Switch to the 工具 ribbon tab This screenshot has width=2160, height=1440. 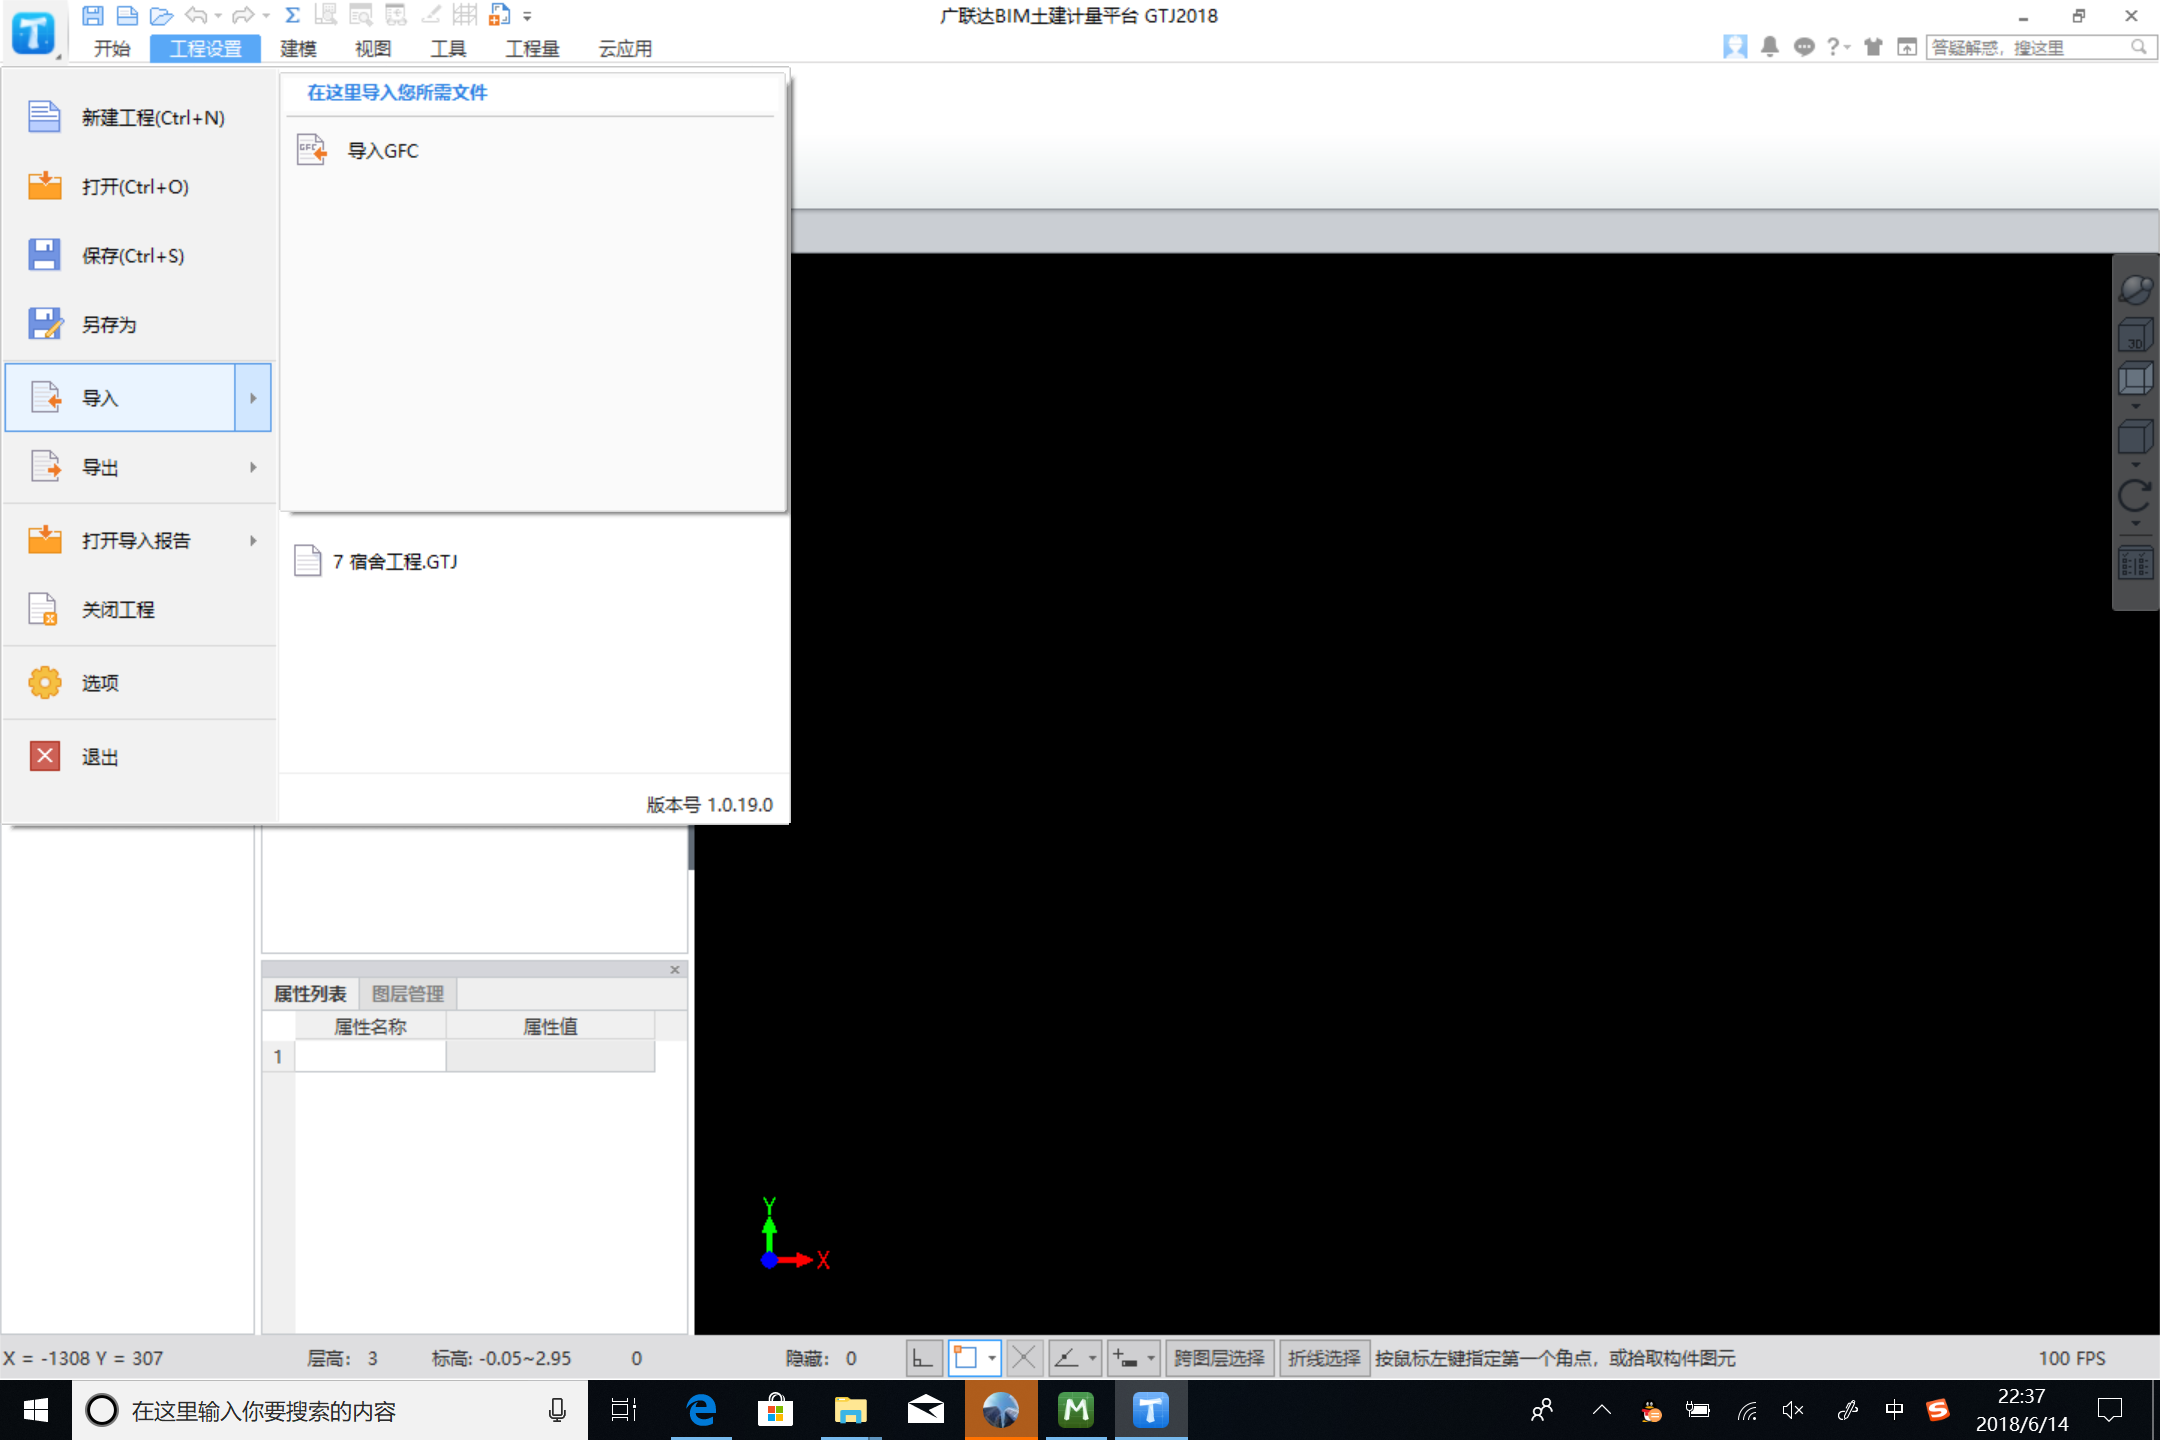point(448,48)
